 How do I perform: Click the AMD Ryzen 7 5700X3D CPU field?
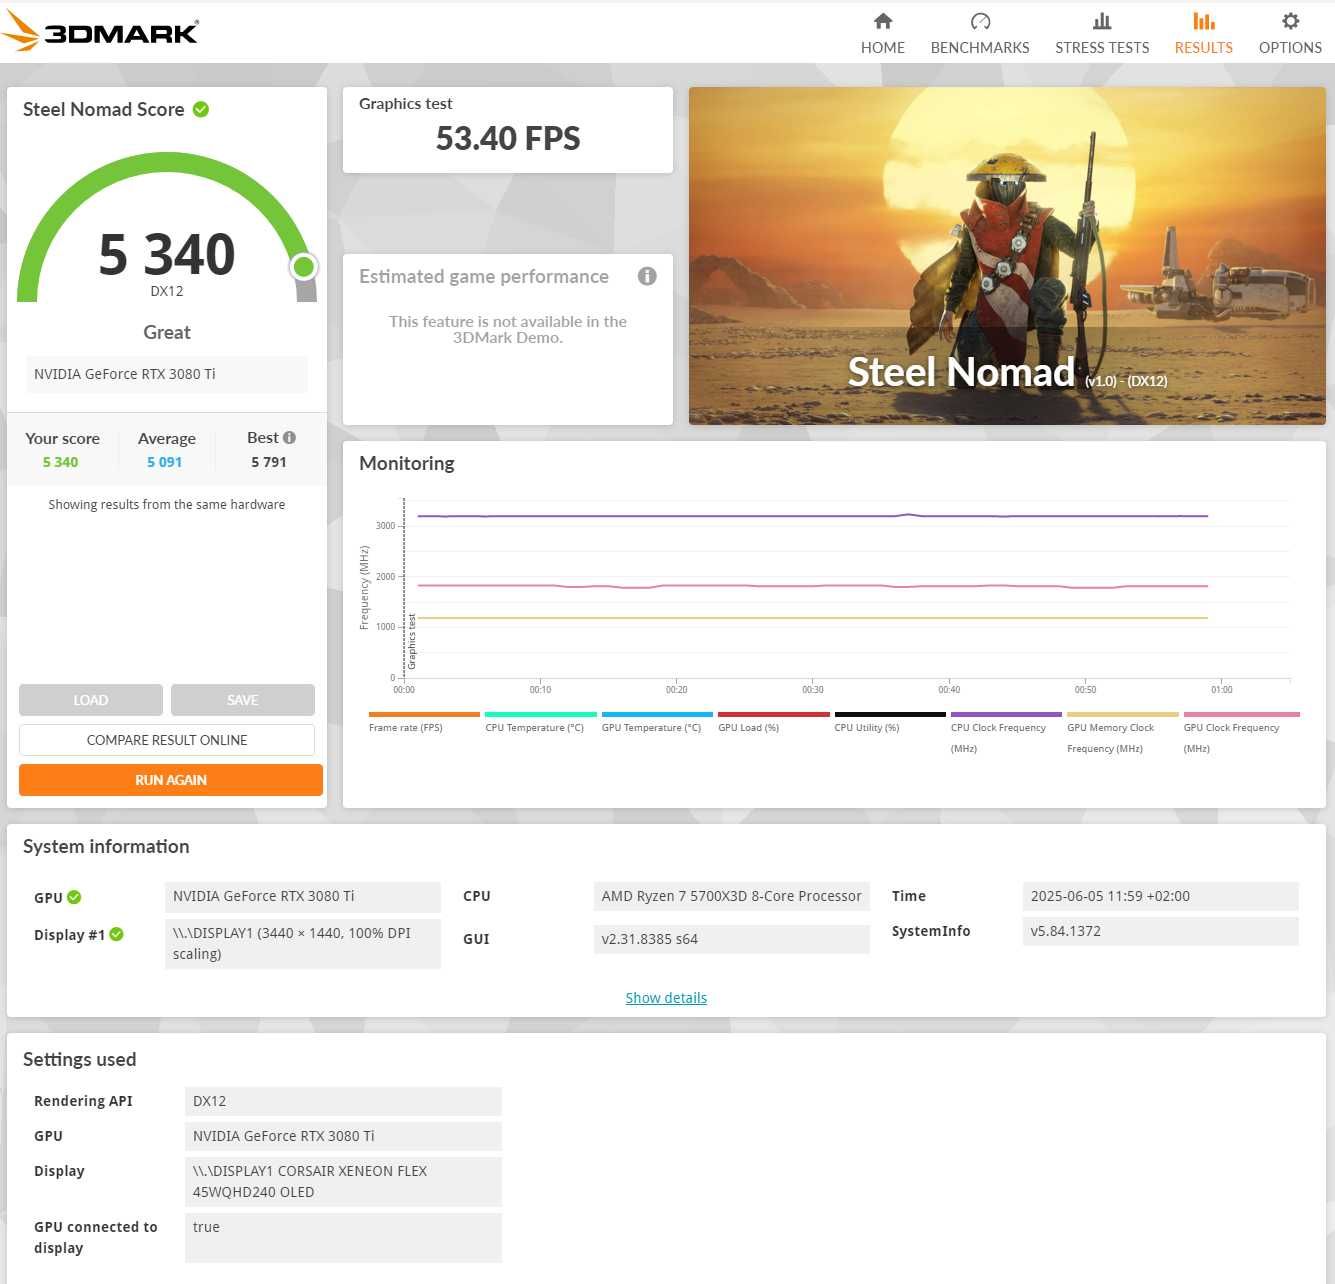point(732,896)
